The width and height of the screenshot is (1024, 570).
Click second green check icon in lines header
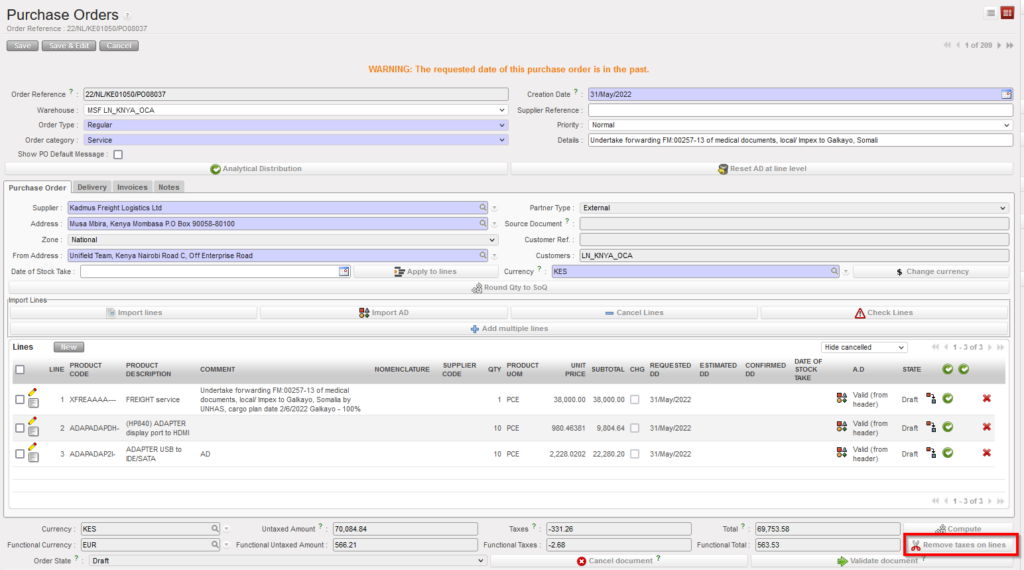963,370
